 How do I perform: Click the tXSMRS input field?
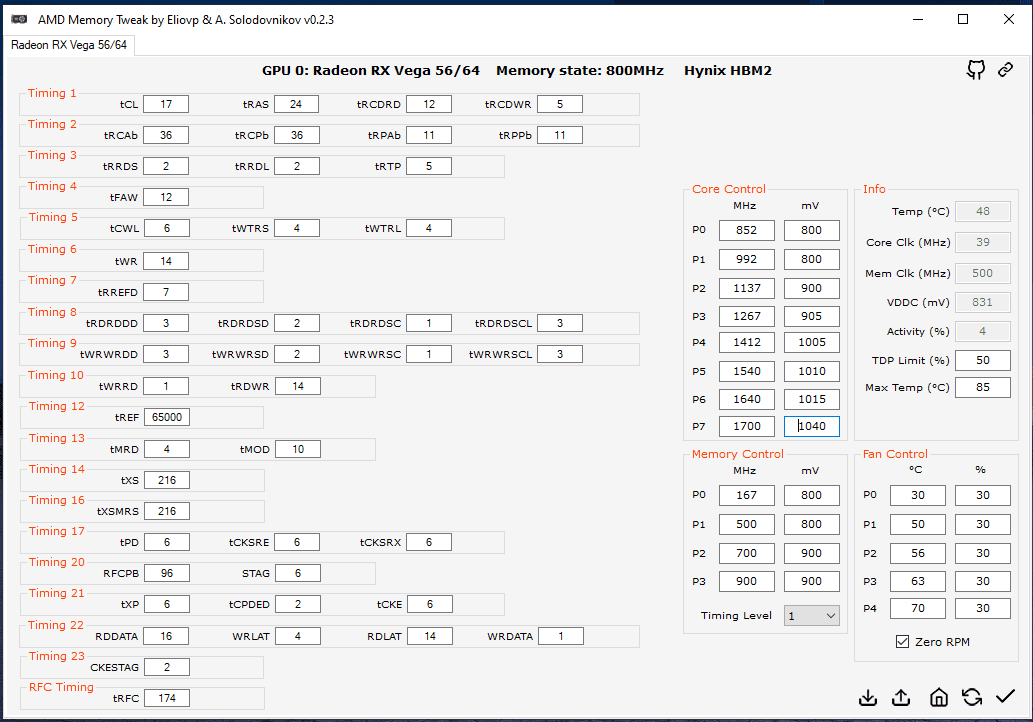tap(167, 511)
